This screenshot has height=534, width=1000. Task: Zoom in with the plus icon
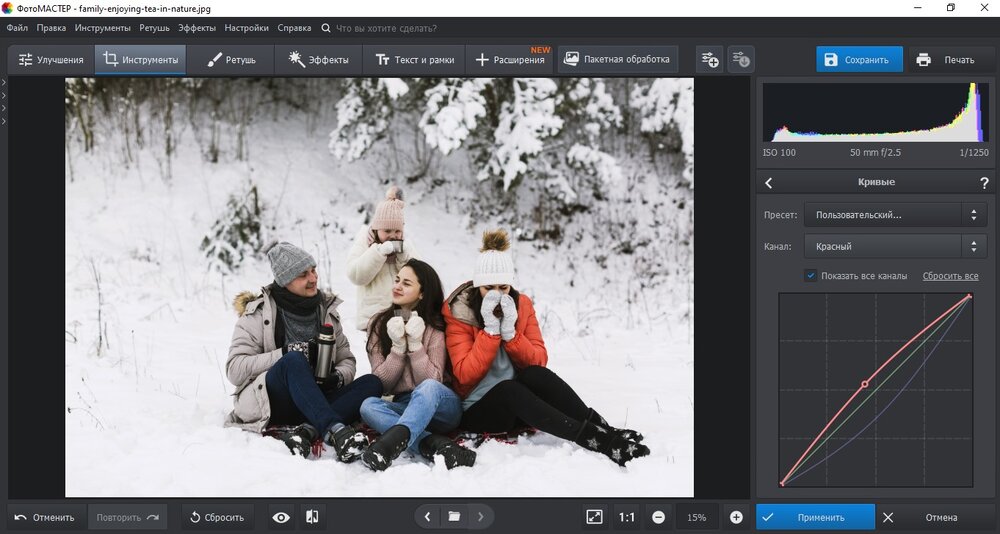click(x=736, y=517)
